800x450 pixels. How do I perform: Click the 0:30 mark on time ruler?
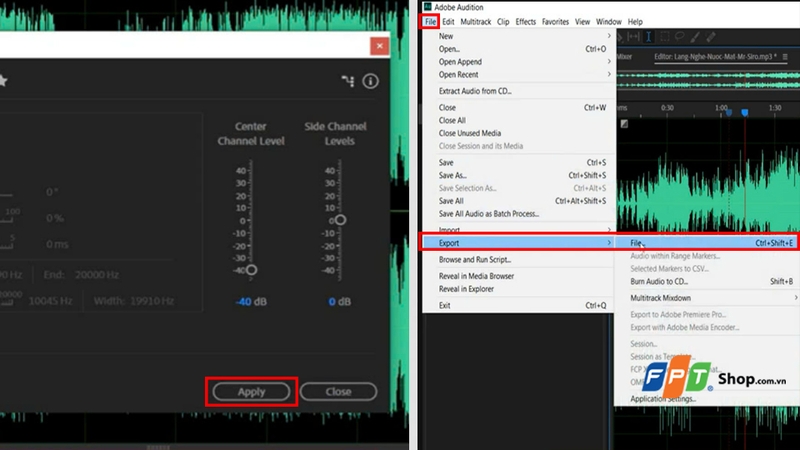click(667, 108)
